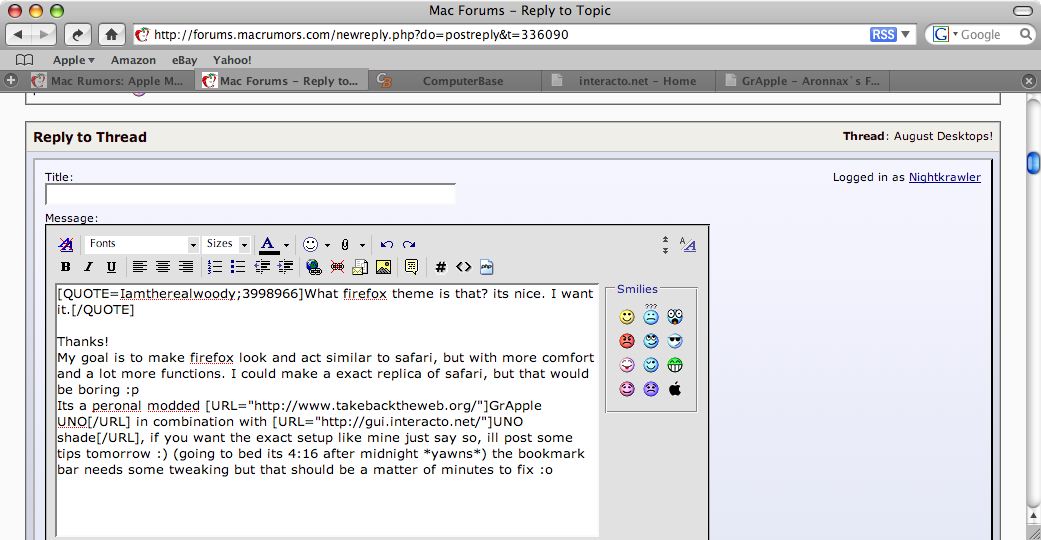
Task: Go to home page button
Action: coord(112,35)
